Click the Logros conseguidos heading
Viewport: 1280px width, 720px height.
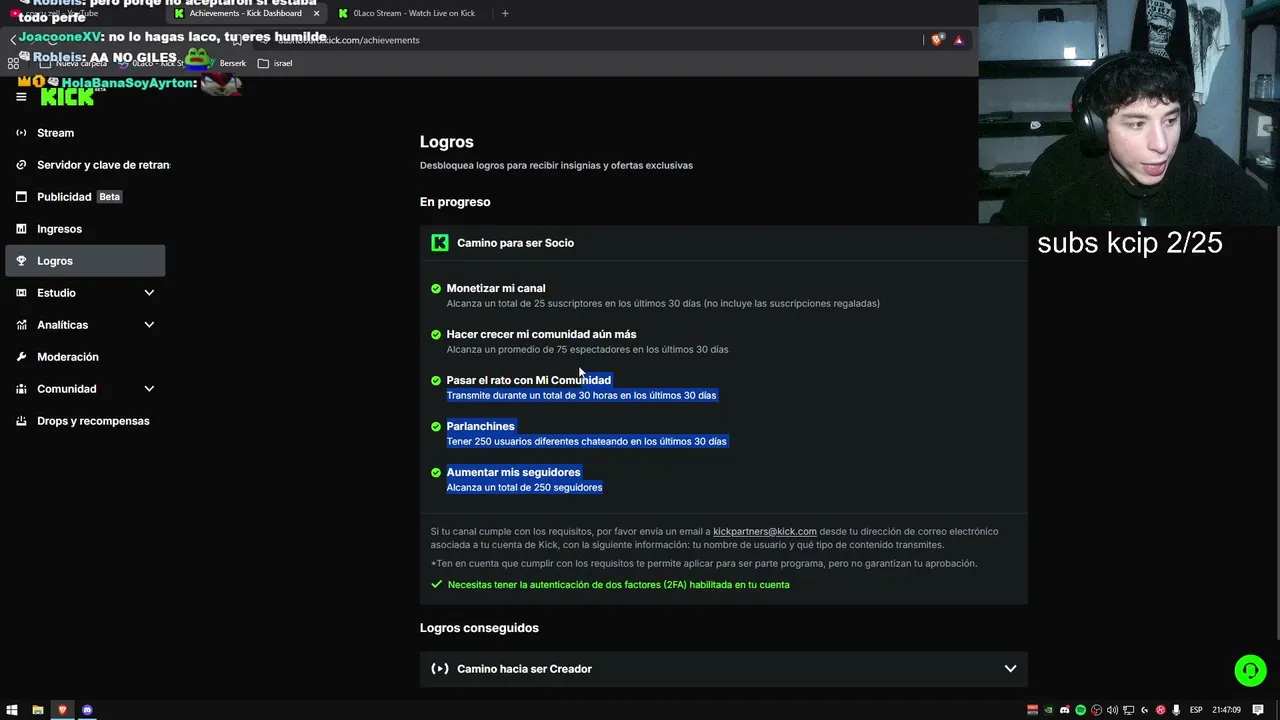(479, 628)
